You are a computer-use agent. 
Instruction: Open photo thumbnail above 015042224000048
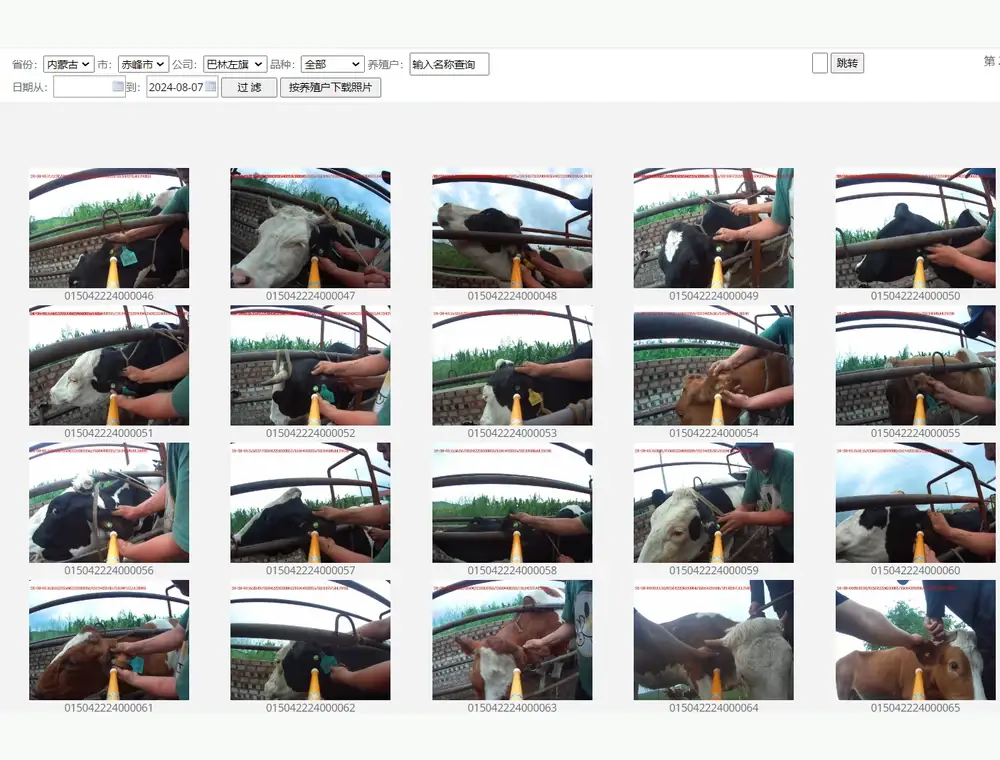pyautogui.click(x=512, y=228)
